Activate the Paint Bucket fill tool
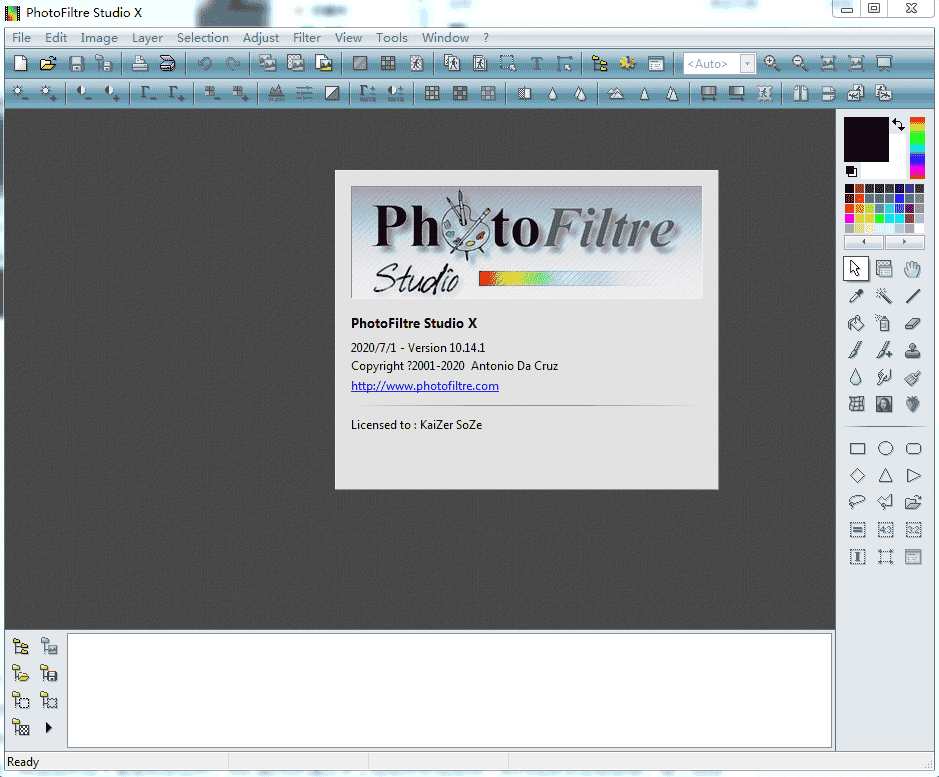The image size is (939, 777). pos(856,323)
